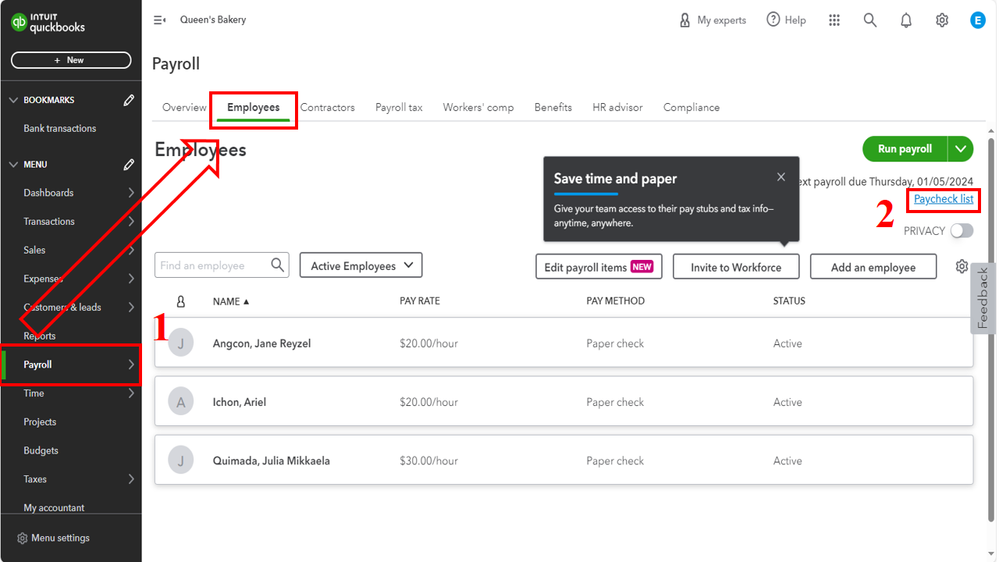Open the Run payroll dropdown arrow
This screenshot has height=562, width=999.
point(960,149)
